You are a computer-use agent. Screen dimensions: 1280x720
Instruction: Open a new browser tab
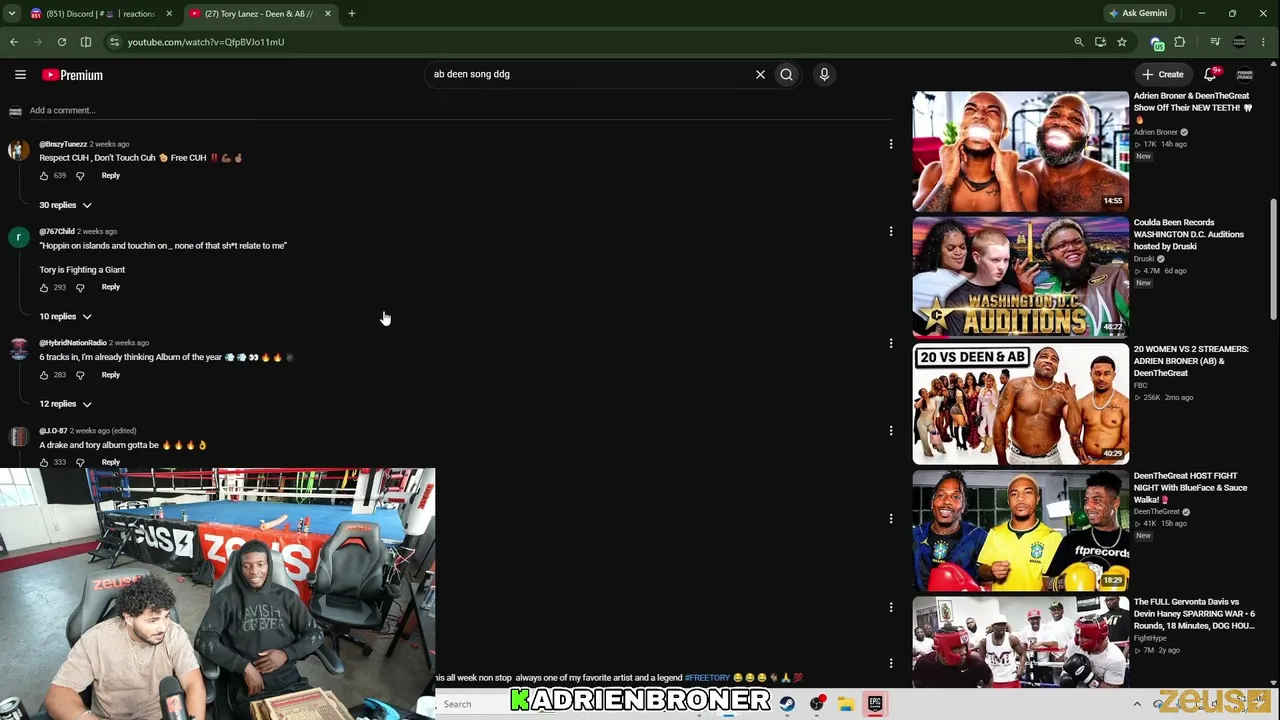352,14
